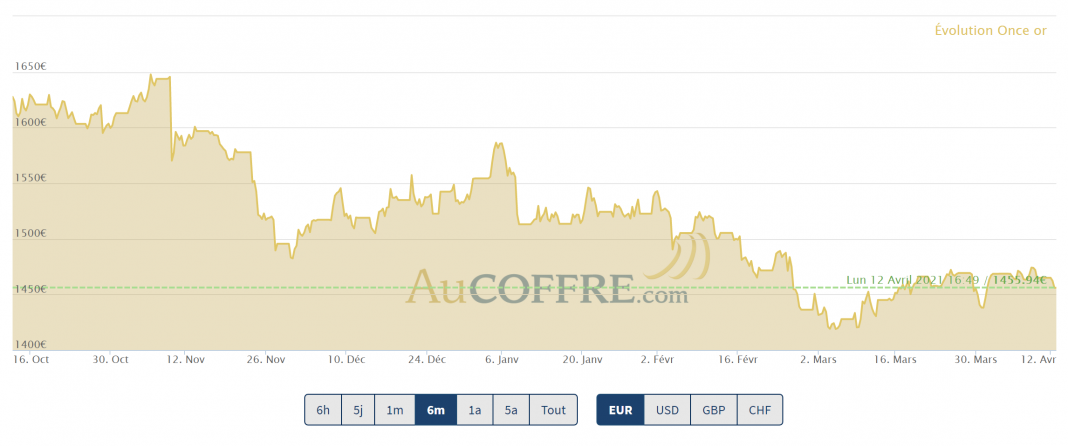This screenshot has width=1068, height=446.
Task: Switch chart to 5j range
Action: point(358,410)
